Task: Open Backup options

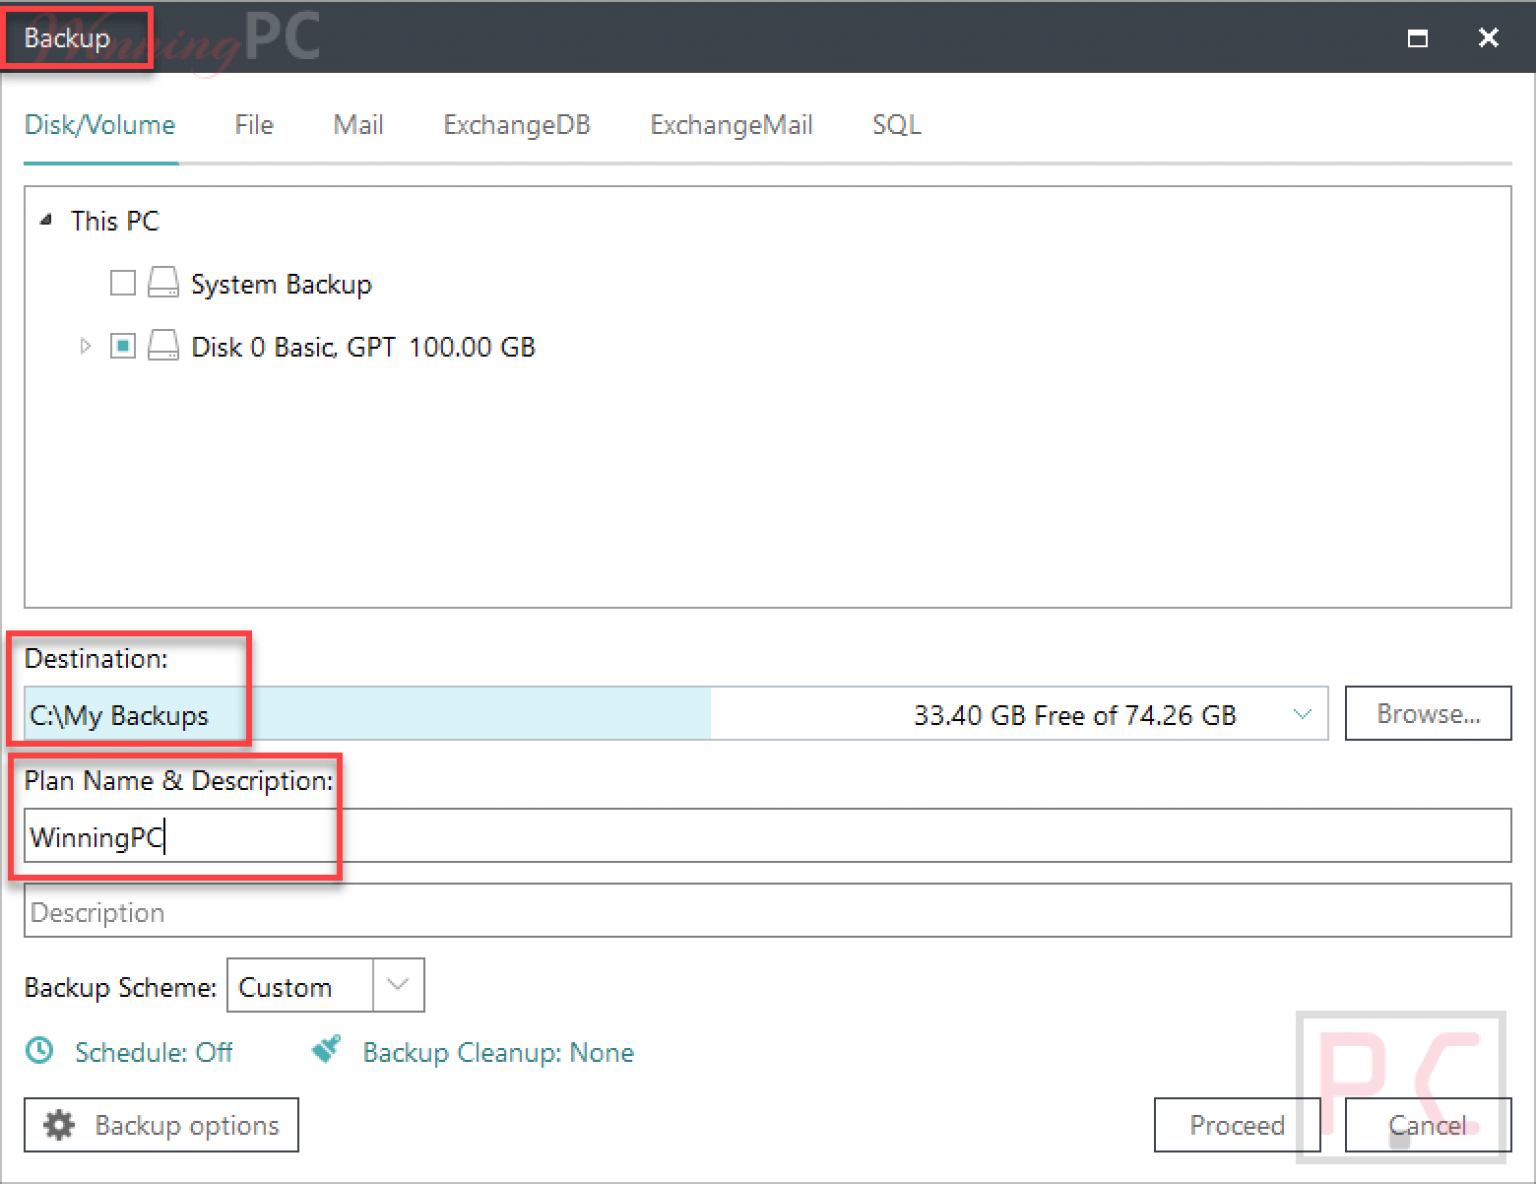Action: [x=161, y=1125]
